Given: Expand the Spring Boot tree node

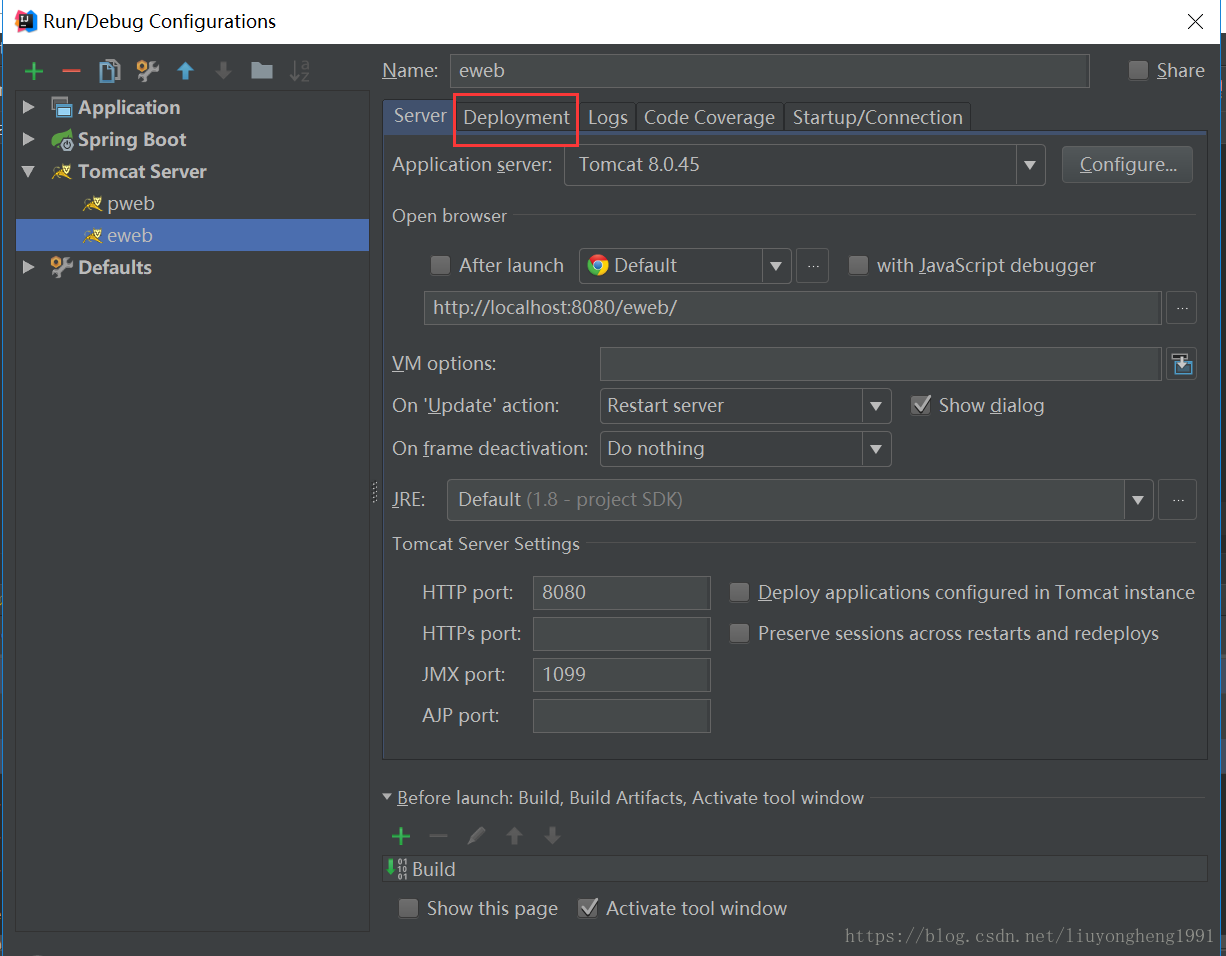Looking at the screenshot, I should pyautogui.click(x=28, y=139).
